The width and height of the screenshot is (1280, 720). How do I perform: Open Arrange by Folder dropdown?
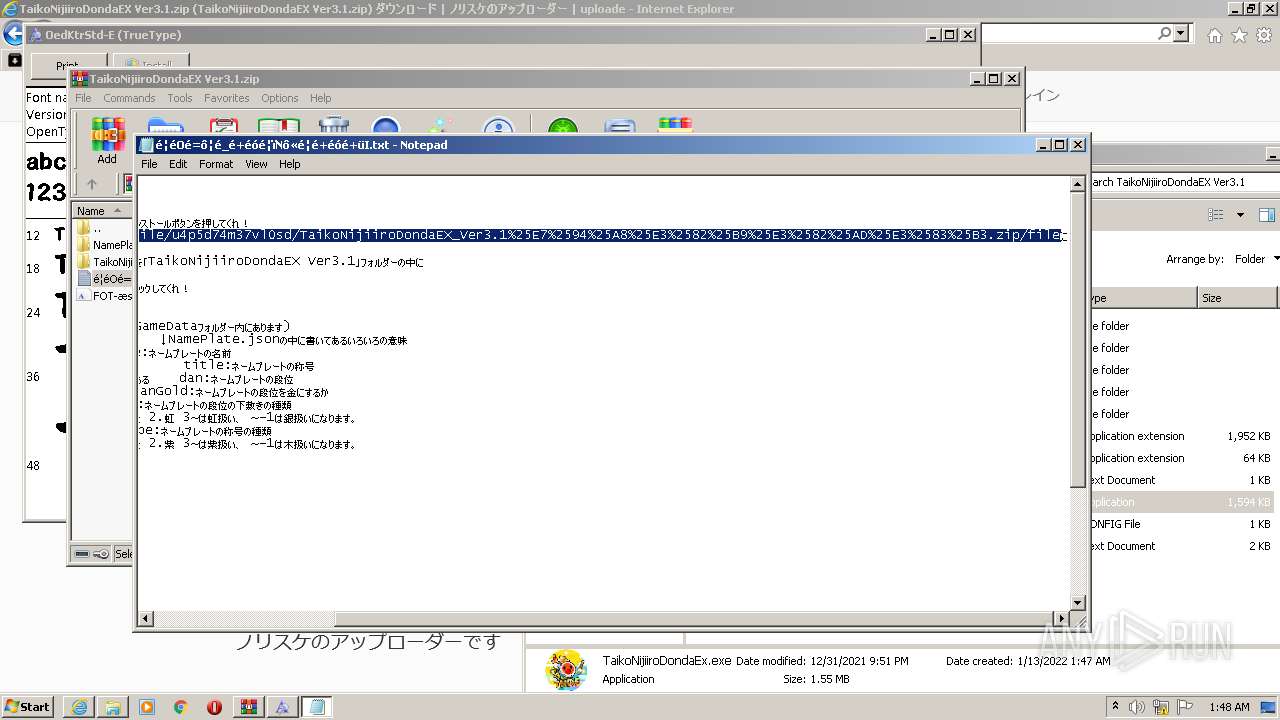point(1257,259)
